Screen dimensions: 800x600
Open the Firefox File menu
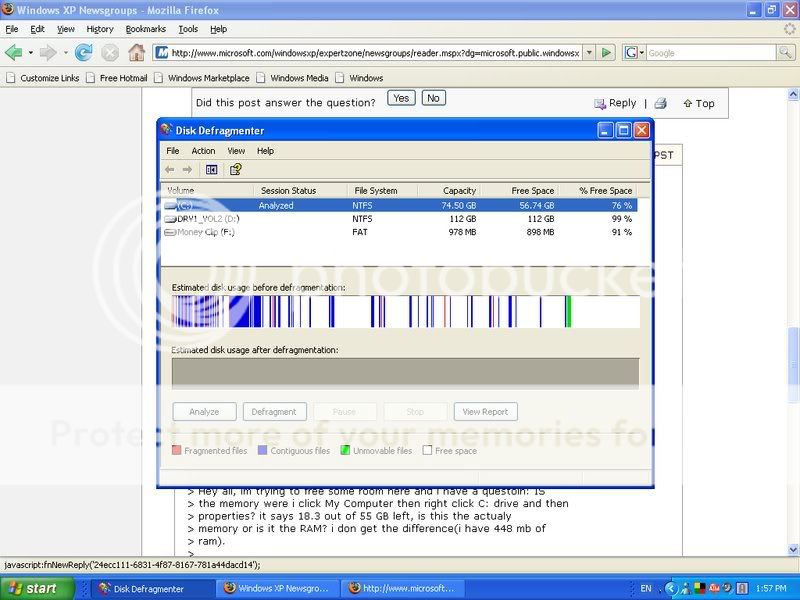click(12, 29)
